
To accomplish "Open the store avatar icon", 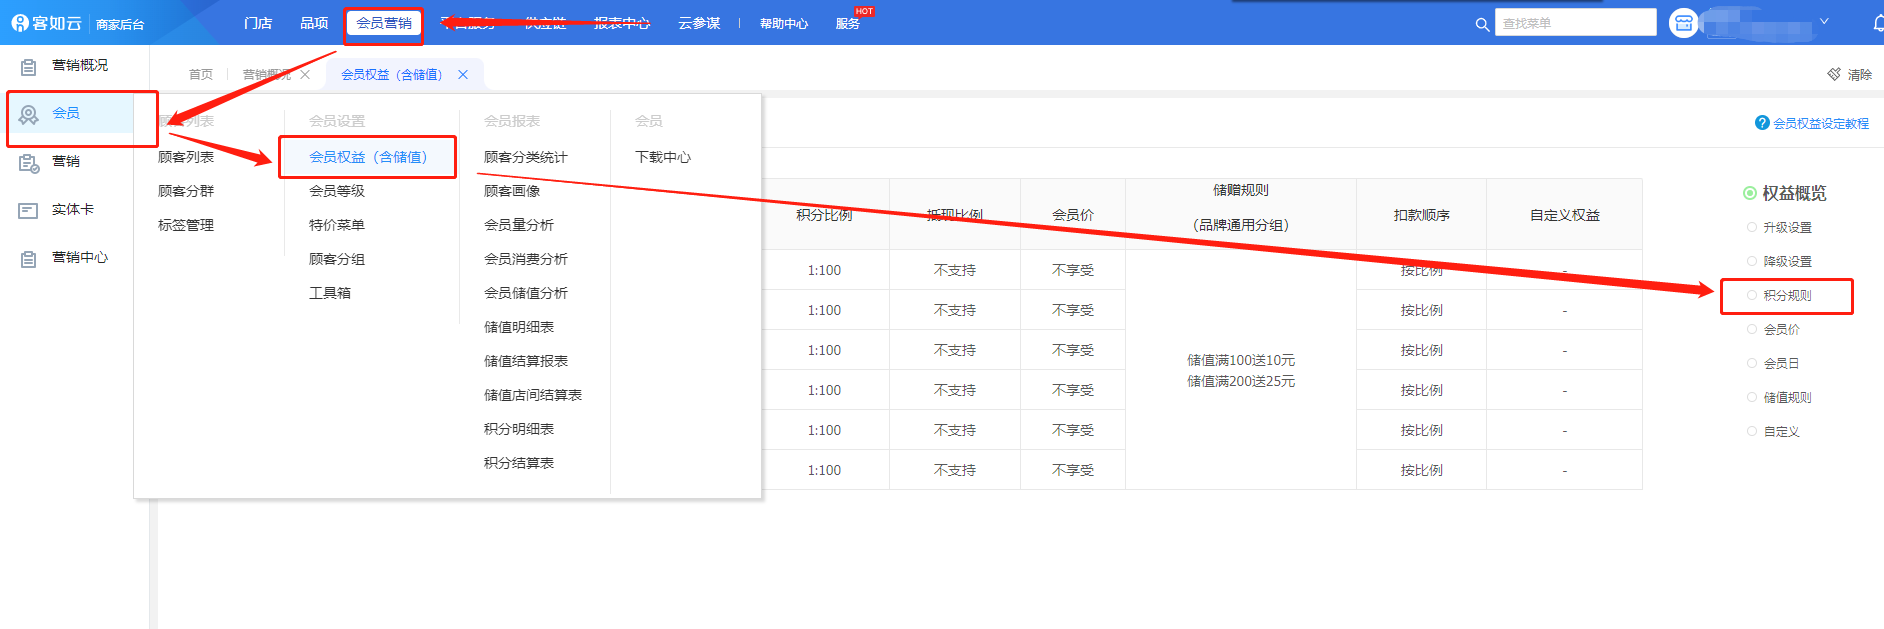I will [1684, 23].
